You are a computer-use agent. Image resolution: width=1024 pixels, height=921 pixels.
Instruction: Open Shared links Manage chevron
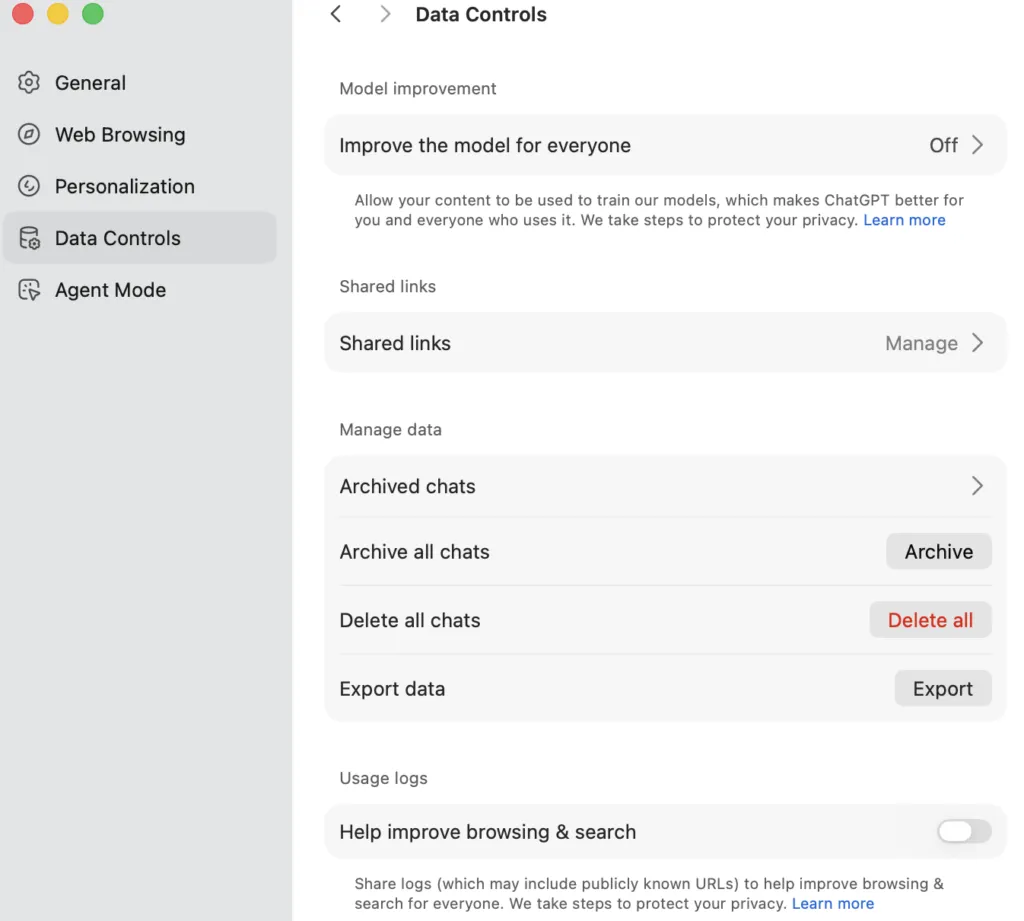tap(977, 343)
